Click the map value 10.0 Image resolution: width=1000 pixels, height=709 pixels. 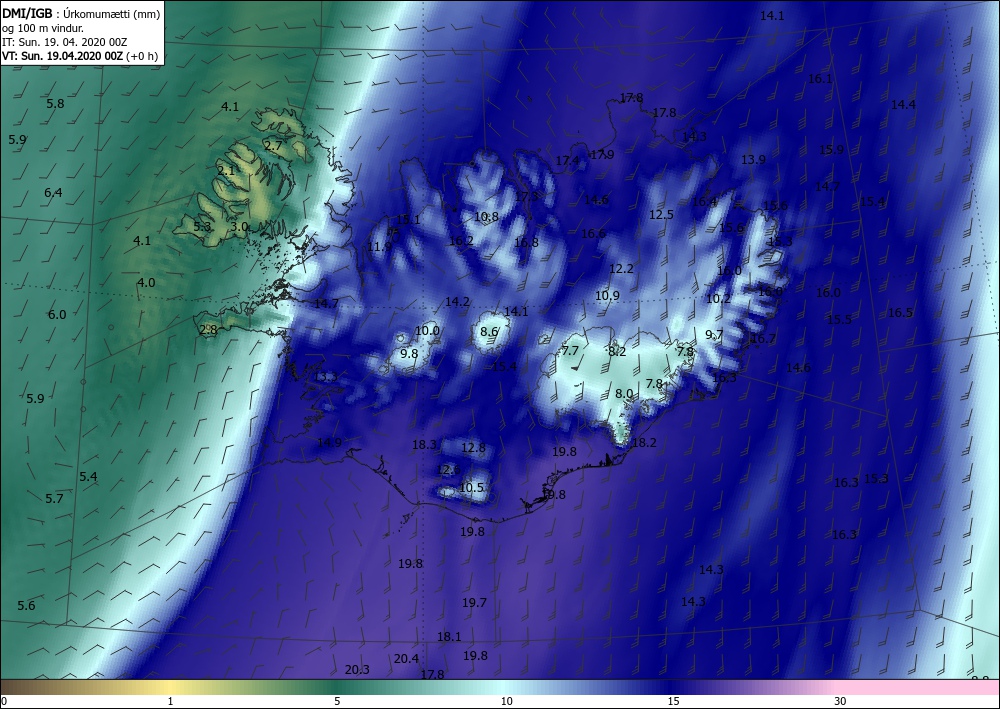(x=427, y=330)
